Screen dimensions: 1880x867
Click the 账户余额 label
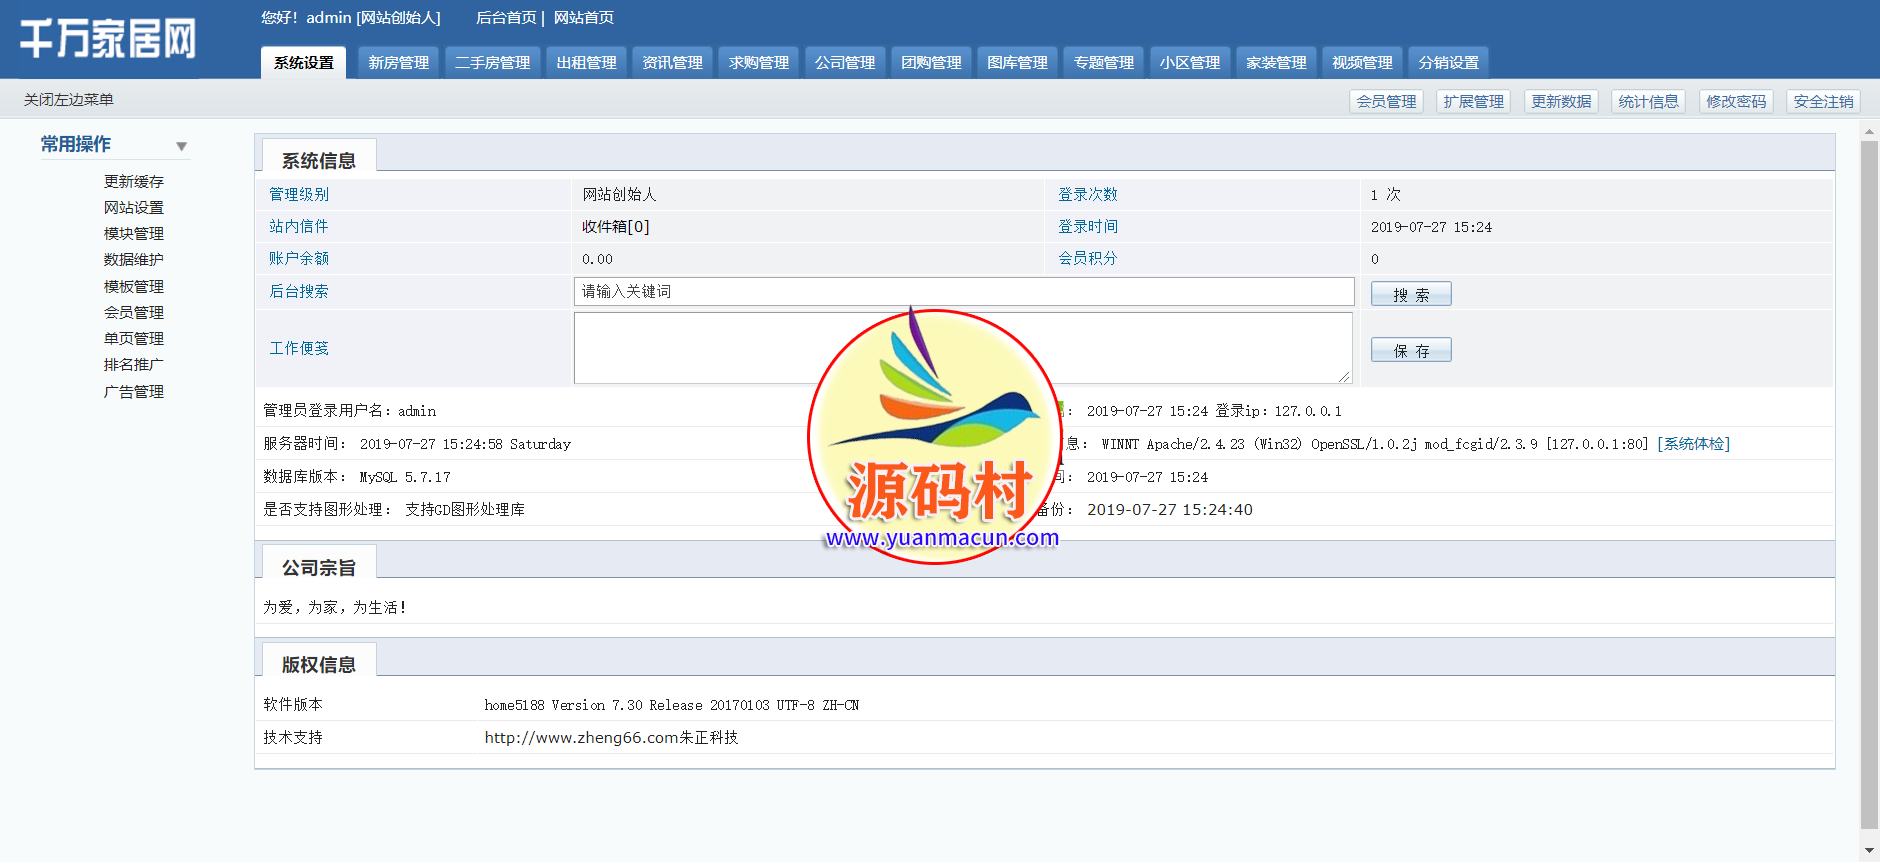[x=299, y=259]
